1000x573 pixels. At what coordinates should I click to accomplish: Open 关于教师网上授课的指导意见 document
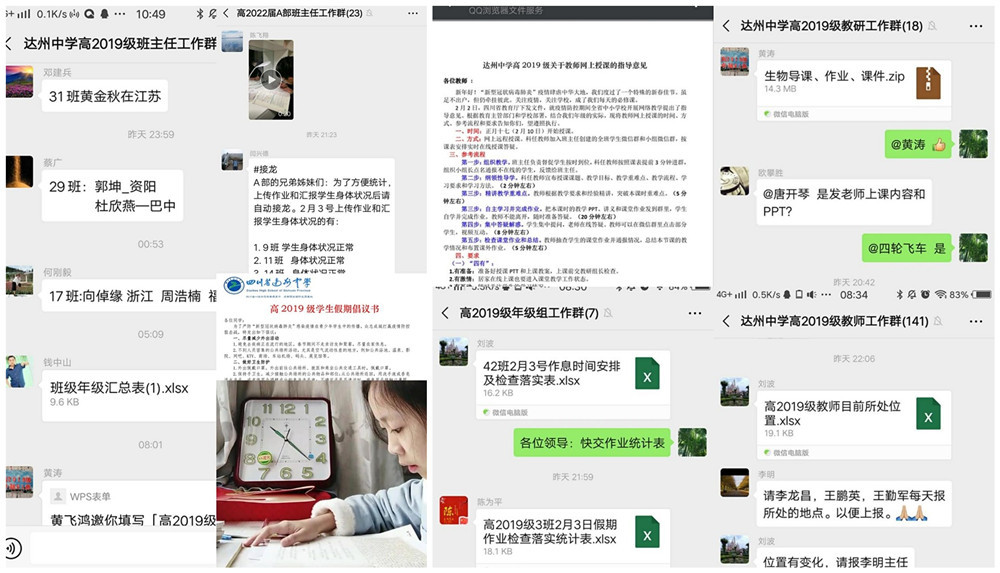pyautogui.click(x=572, y=153)
